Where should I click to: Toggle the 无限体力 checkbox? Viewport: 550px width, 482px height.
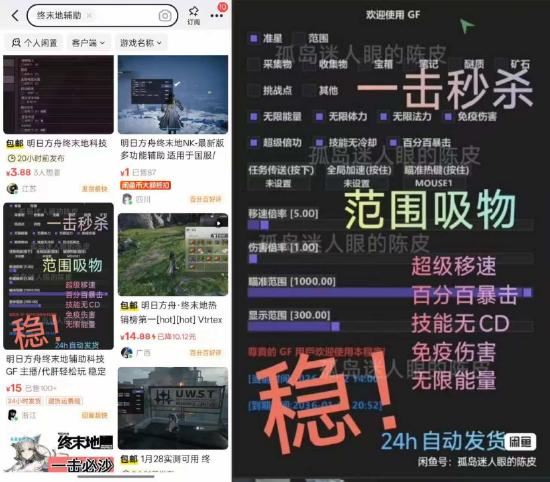[x=319, y=116]
